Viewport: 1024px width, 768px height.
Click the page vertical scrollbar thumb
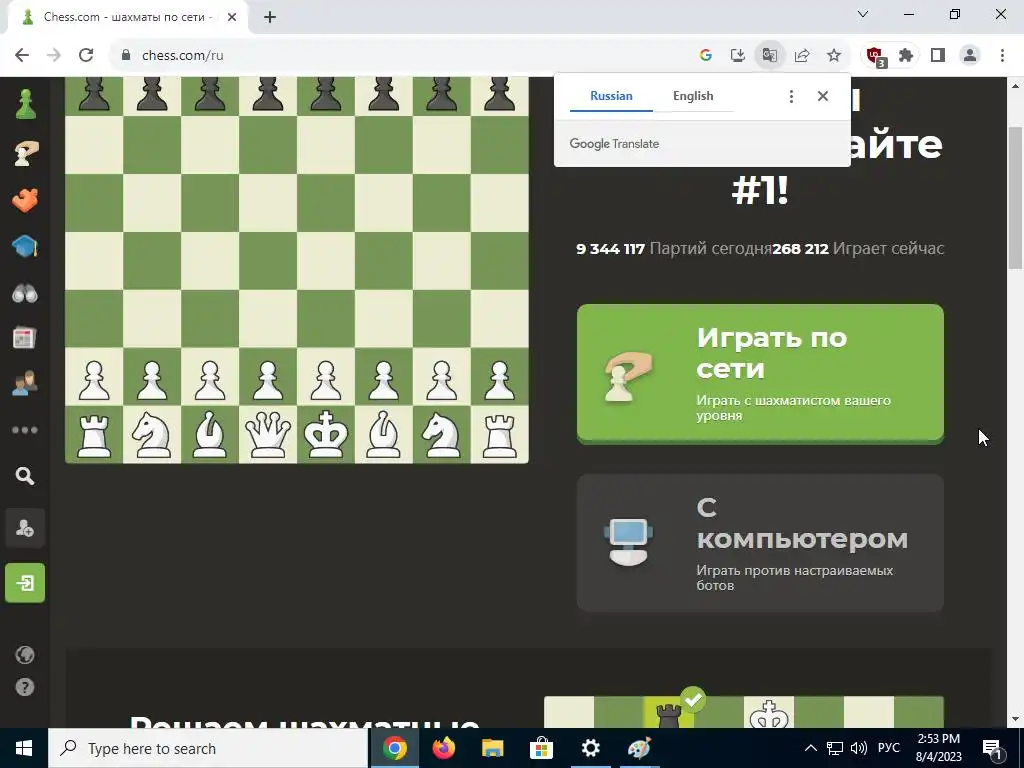(1016, 198)
